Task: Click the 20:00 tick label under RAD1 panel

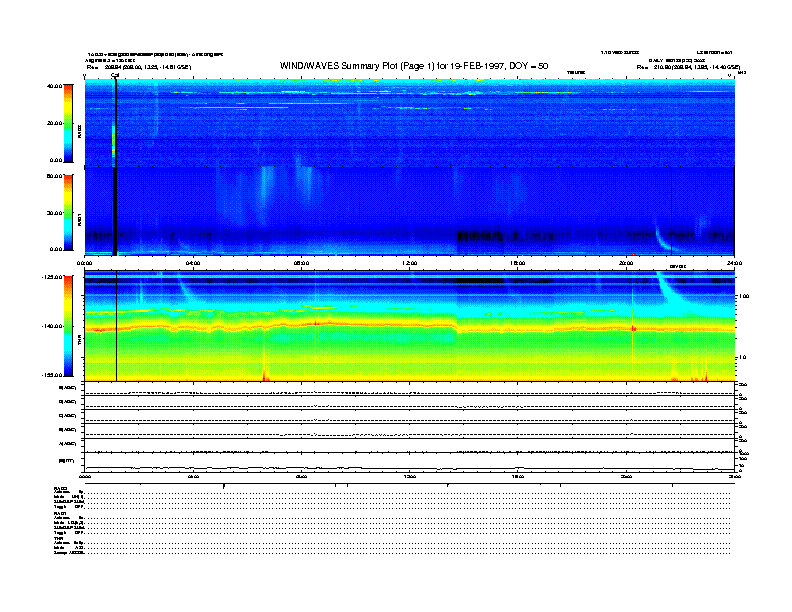Action: pyautogui.click(x=626, y=263)
